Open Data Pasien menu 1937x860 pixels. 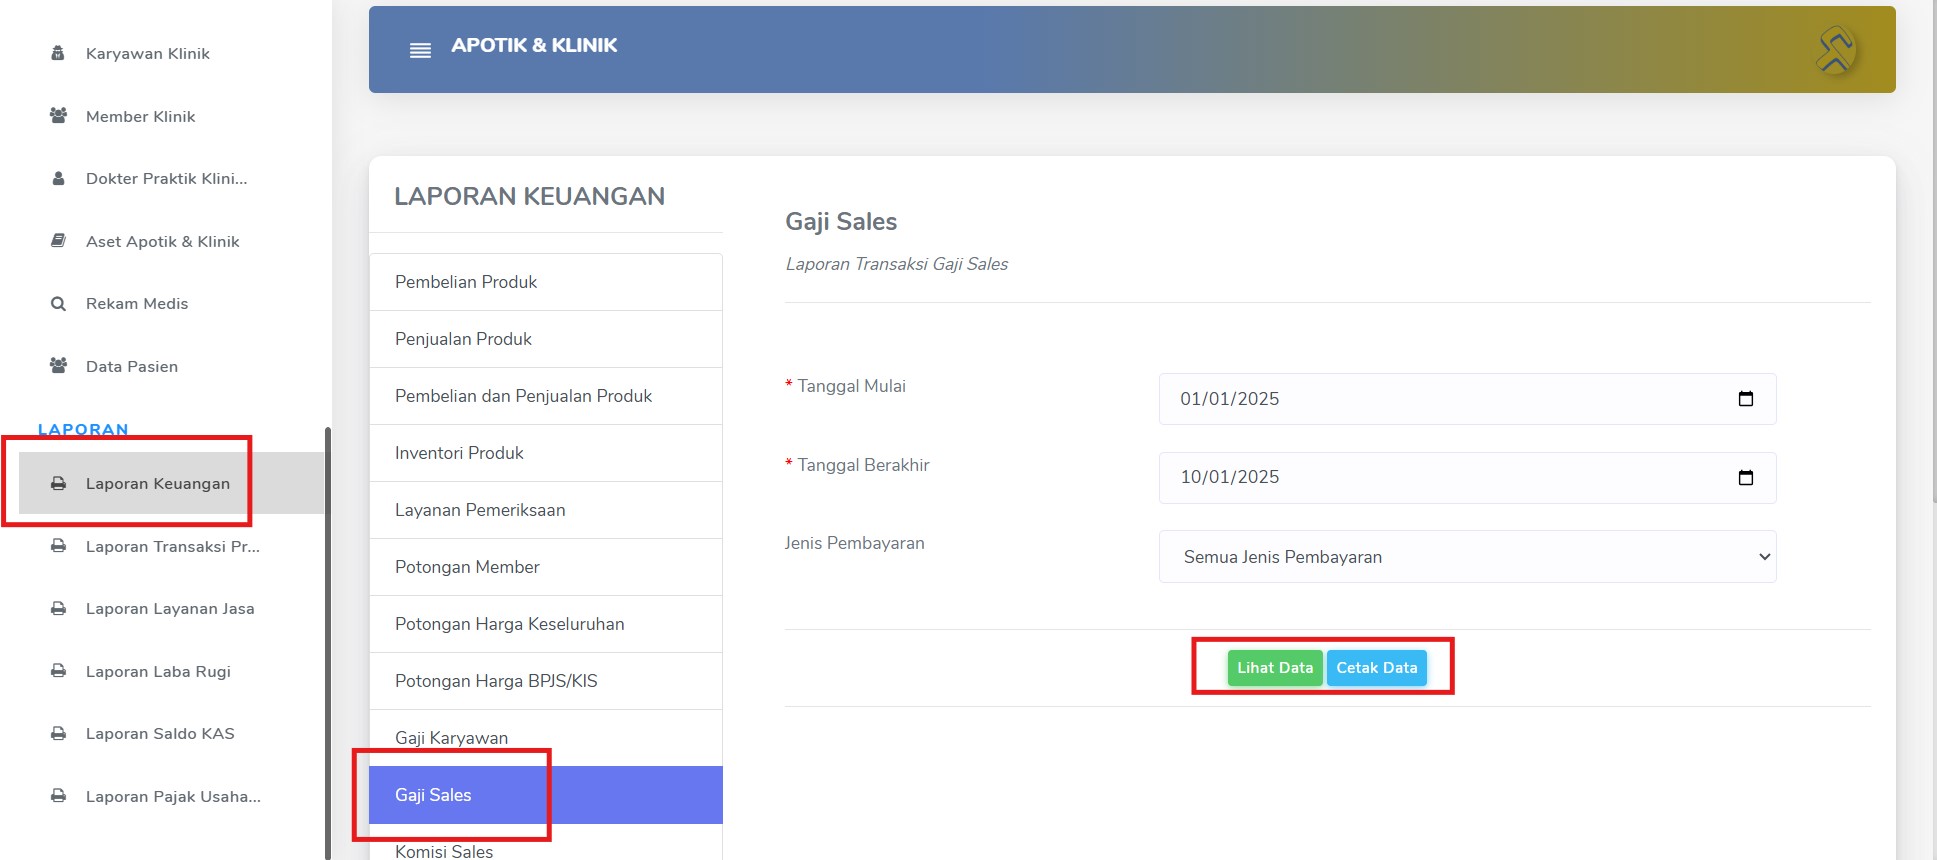131,366
